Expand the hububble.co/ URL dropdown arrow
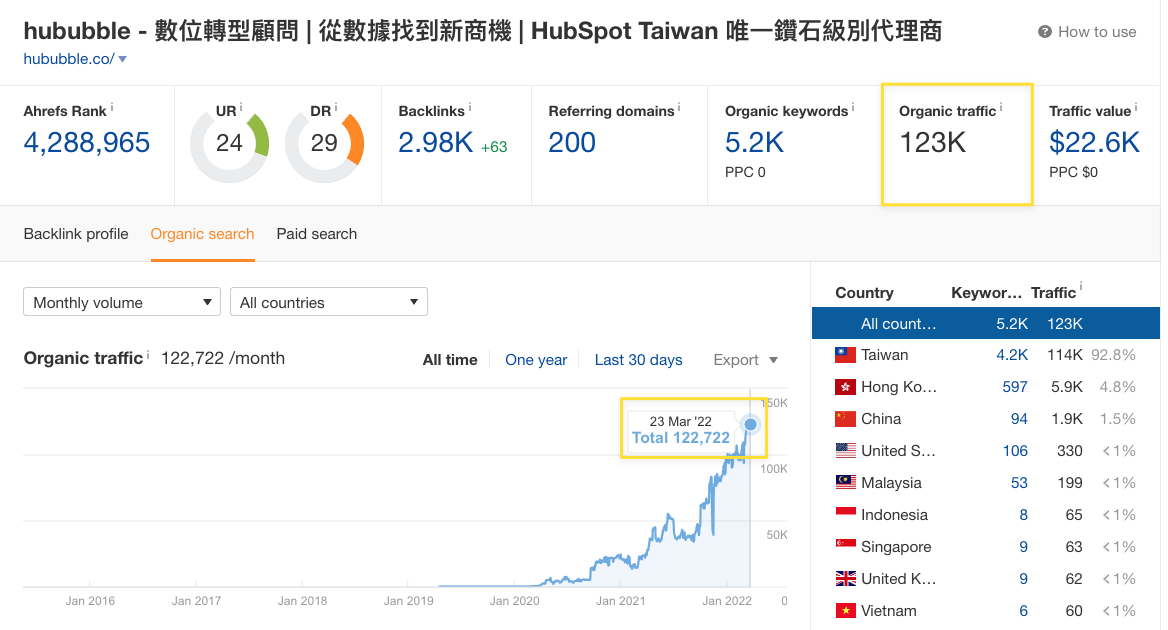Screen dimensions: 1168x630 (123, 60)
